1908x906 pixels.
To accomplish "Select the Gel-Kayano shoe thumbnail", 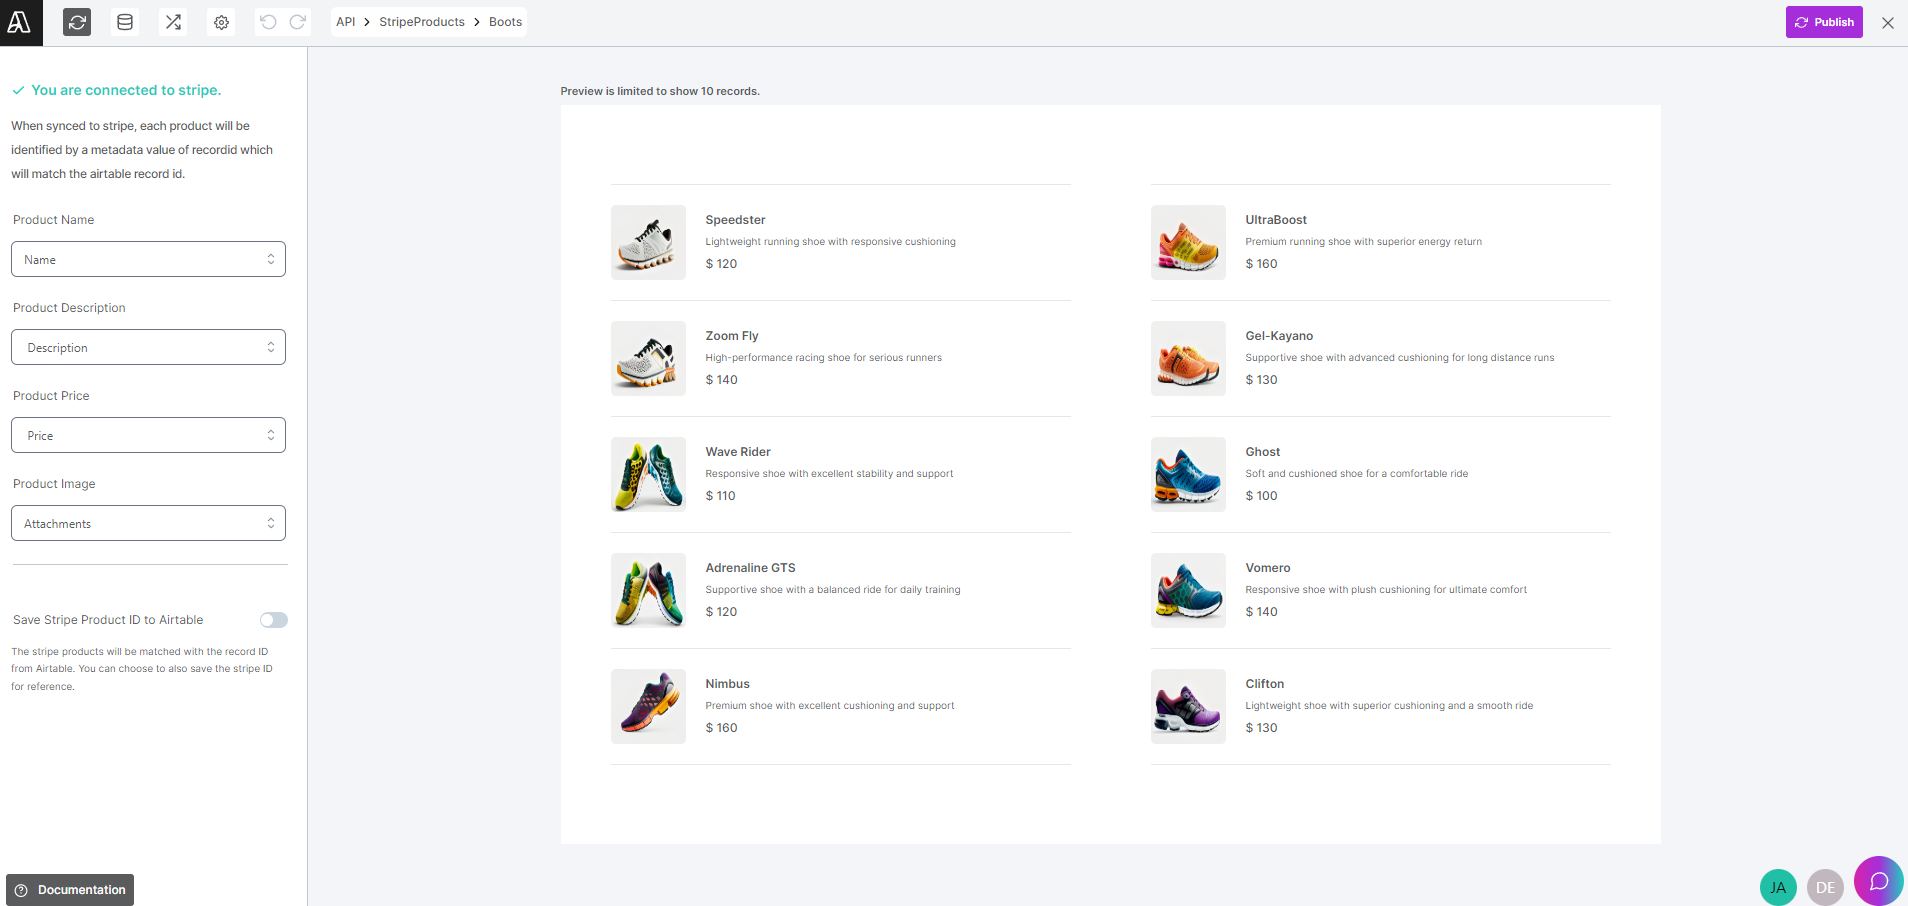I will coord(1188,358).
